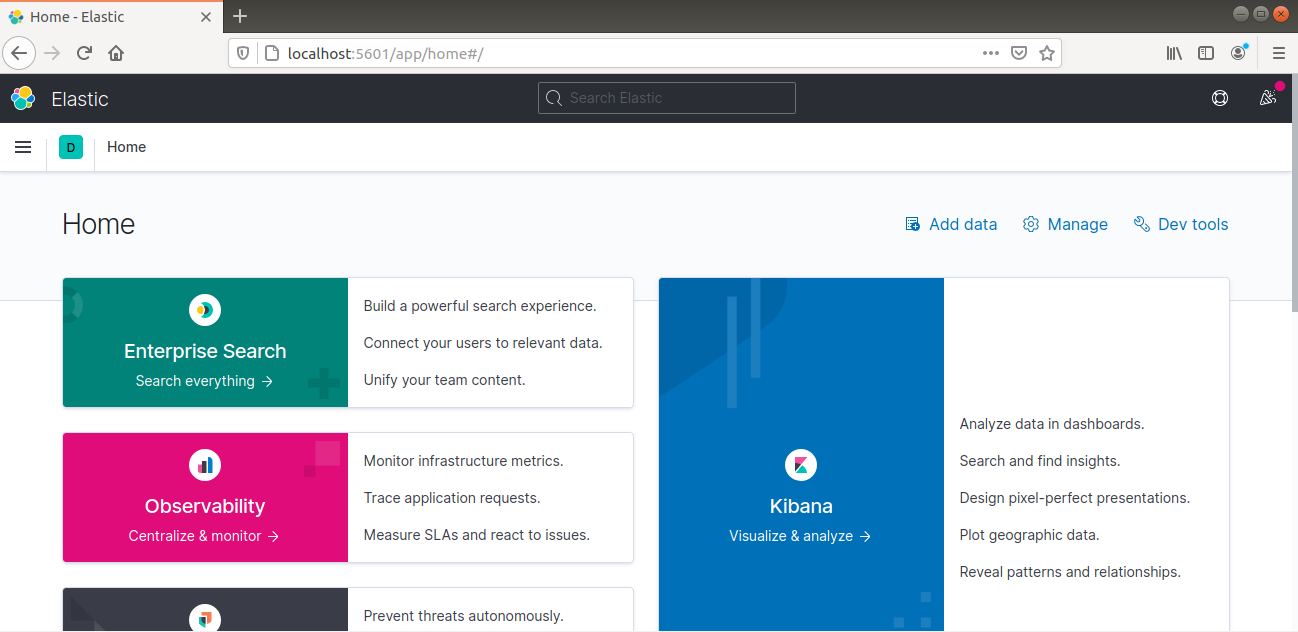Screen dimensions: 1298x632
Task: Open the tracking protection shield icon
Action: [244, 53]
